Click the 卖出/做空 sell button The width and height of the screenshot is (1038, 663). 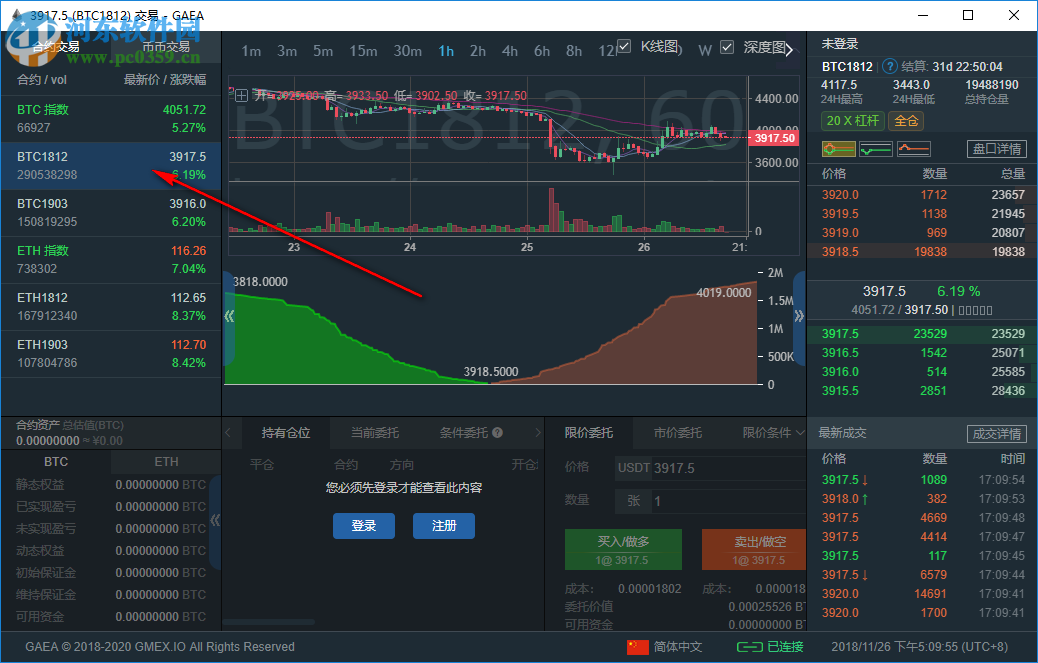(754, 550)
